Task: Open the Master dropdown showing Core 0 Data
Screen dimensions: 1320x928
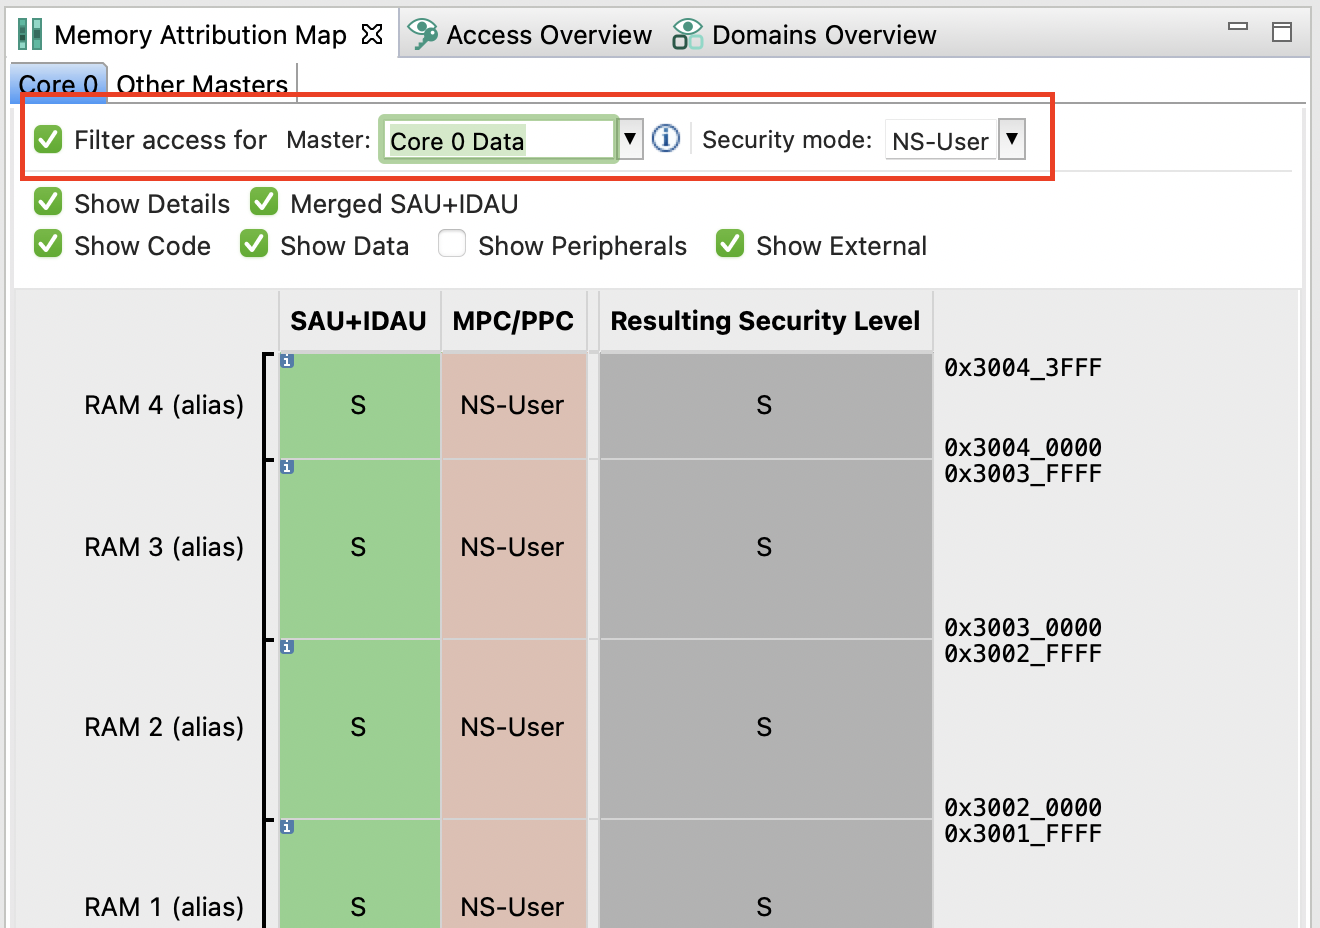Action: click(497, 140)
